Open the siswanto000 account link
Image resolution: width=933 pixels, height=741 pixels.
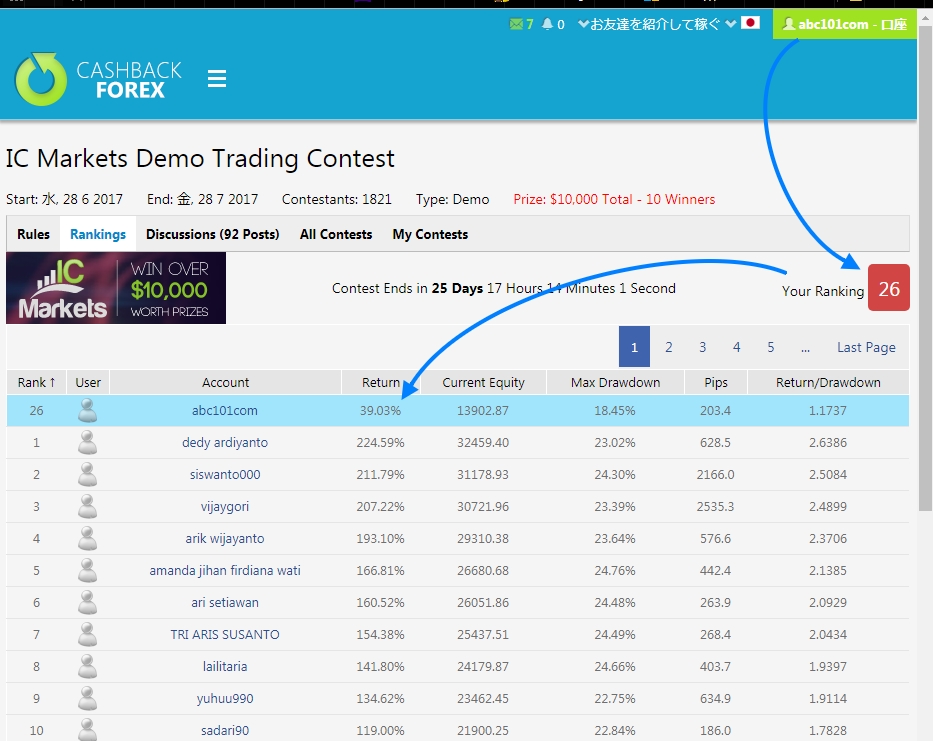(225, 475)
